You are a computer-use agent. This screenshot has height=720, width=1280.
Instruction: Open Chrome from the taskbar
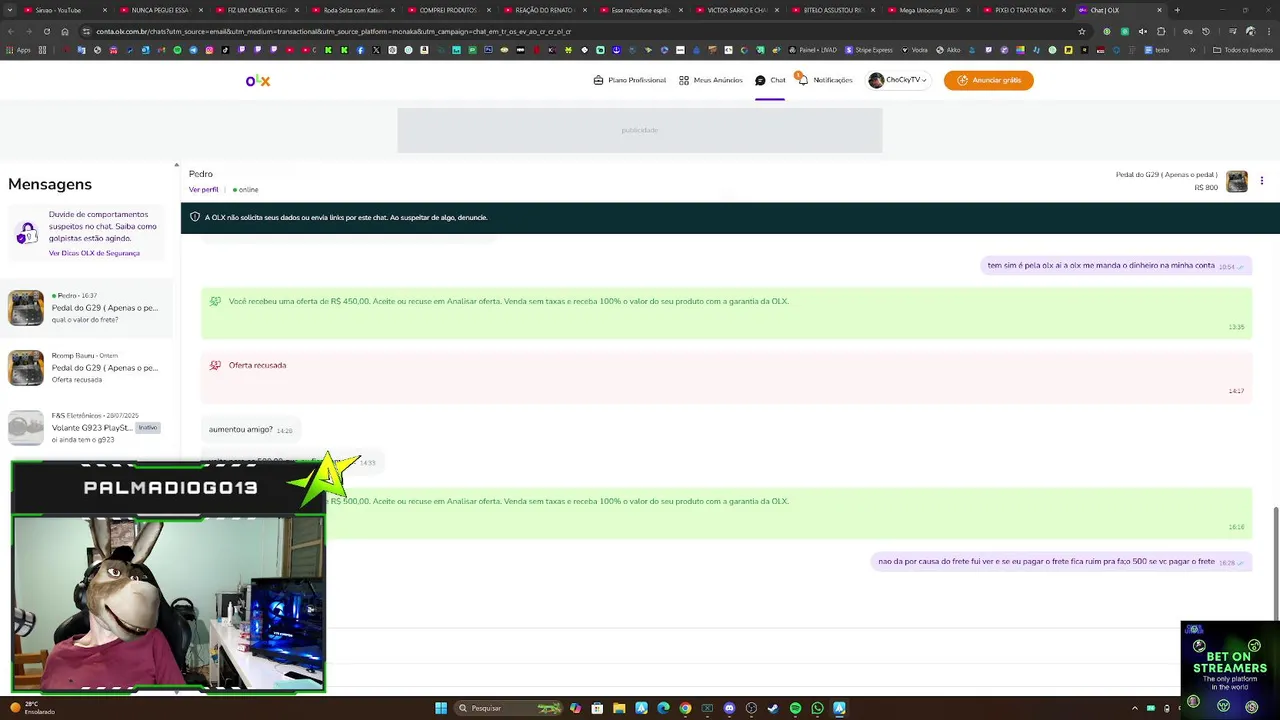[x=685, y=708]
